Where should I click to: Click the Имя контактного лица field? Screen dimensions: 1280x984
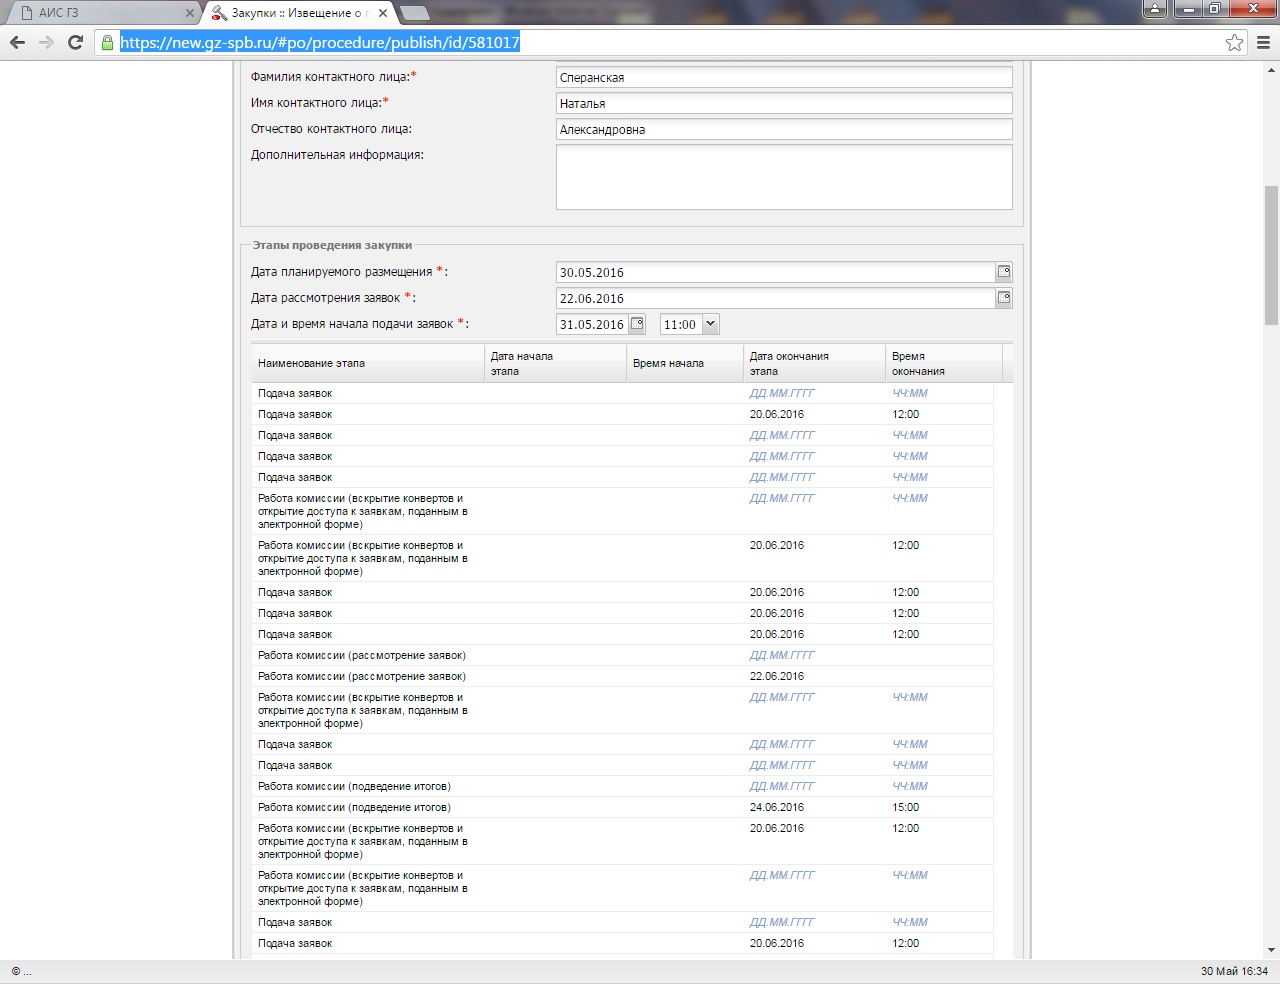click(x=783, y=104)
